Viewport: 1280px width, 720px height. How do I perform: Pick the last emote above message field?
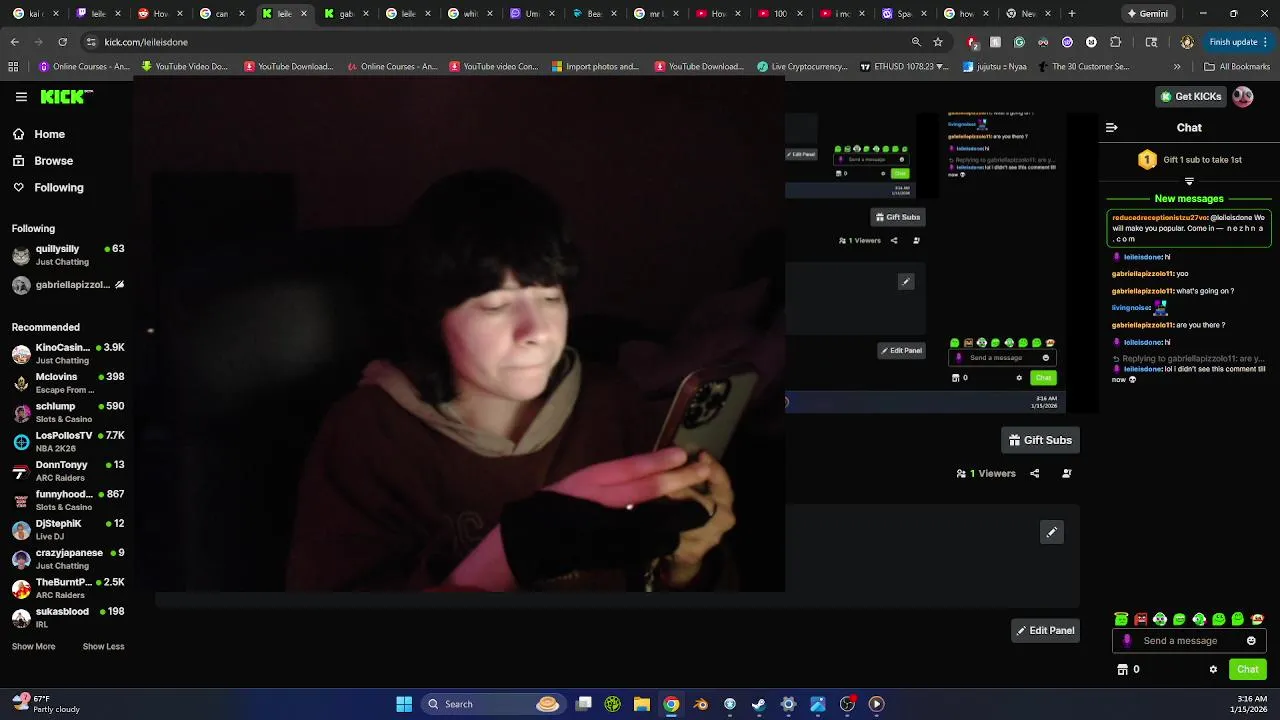[x=1257, y=620]
